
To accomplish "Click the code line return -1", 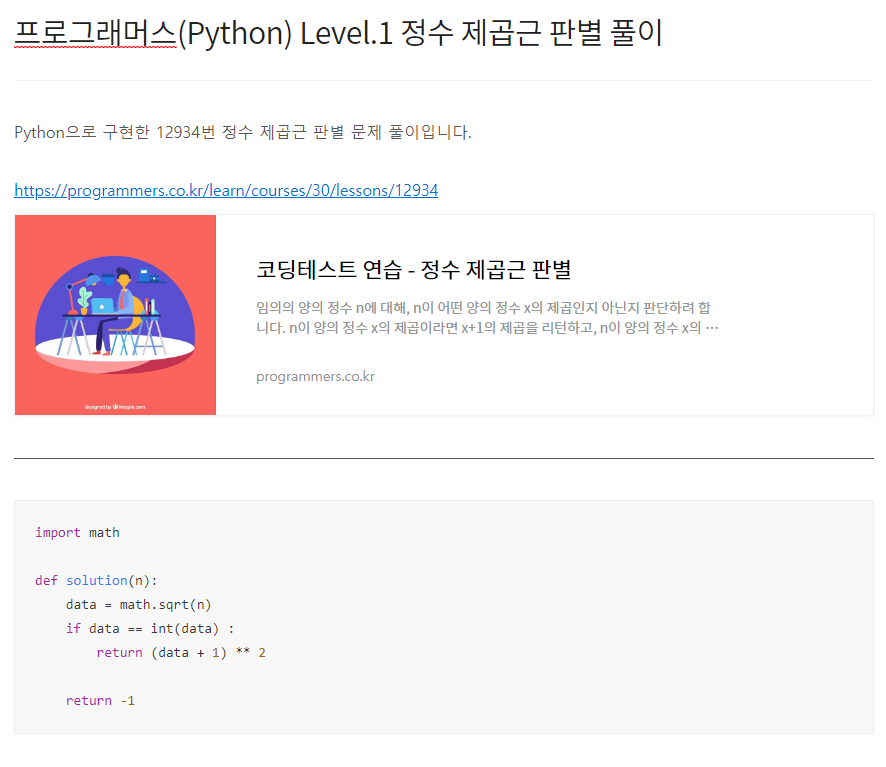I will [100, 701].
